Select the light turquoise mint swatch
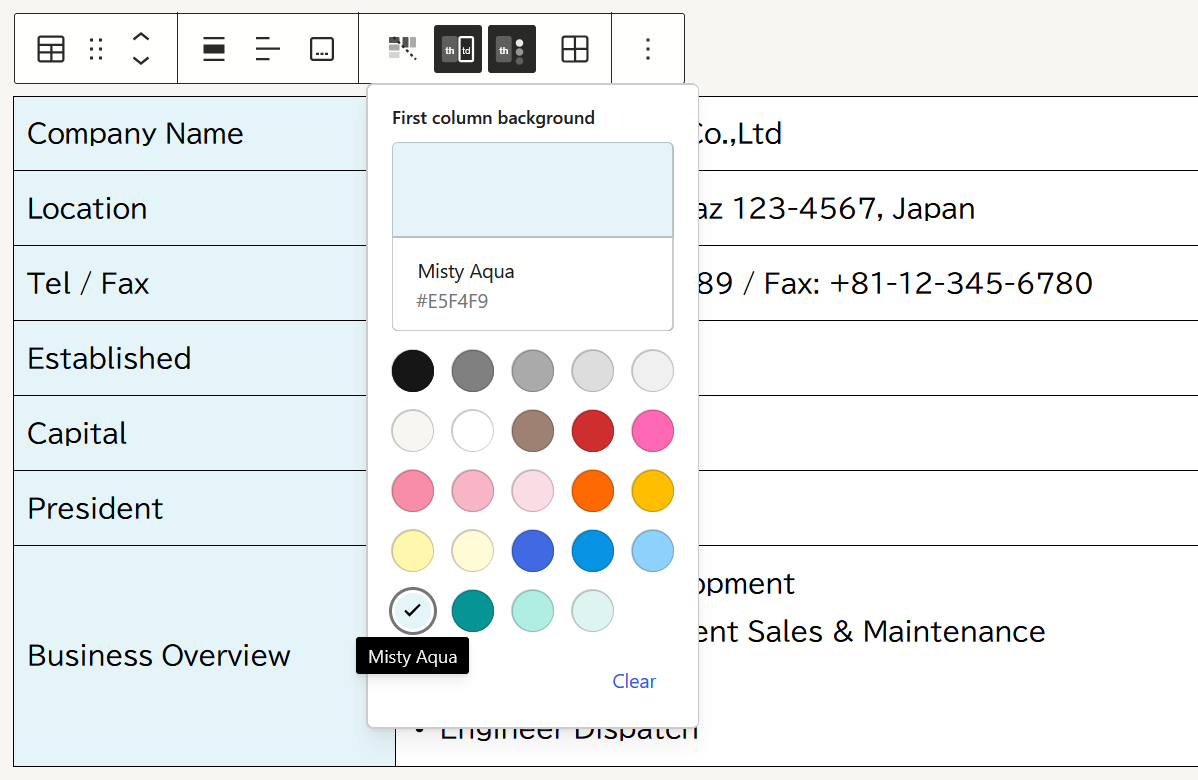Screen dimensions: 1198x780 [533, 611]
